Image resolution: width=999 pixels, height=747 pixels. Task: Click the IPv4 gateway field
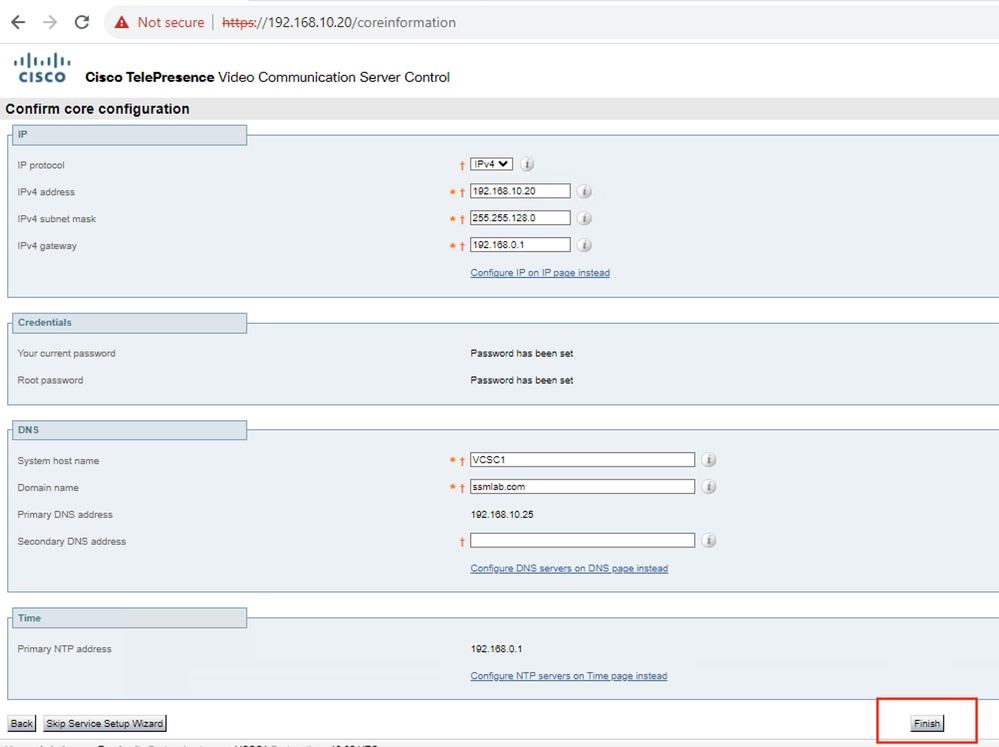point(520,244)
